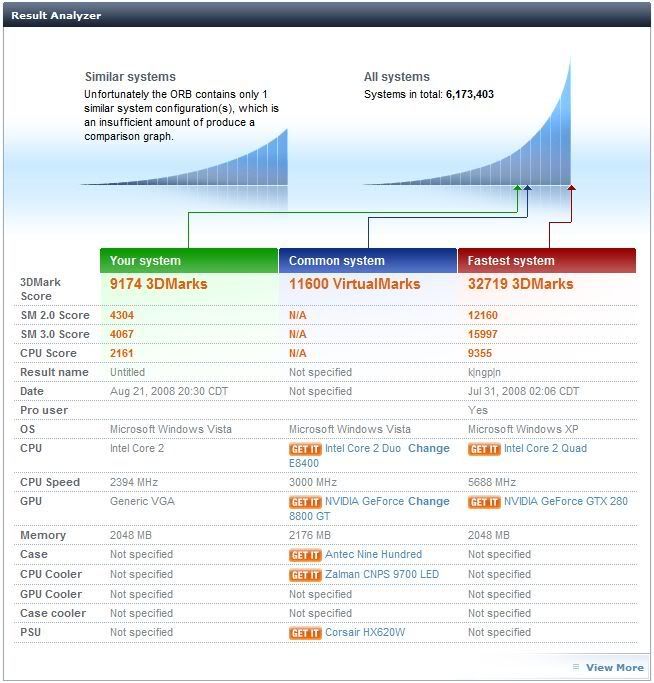654x683 pixels.
Task: Click Fastest system SM 2.0 score 12160
Action: (483, 315)
